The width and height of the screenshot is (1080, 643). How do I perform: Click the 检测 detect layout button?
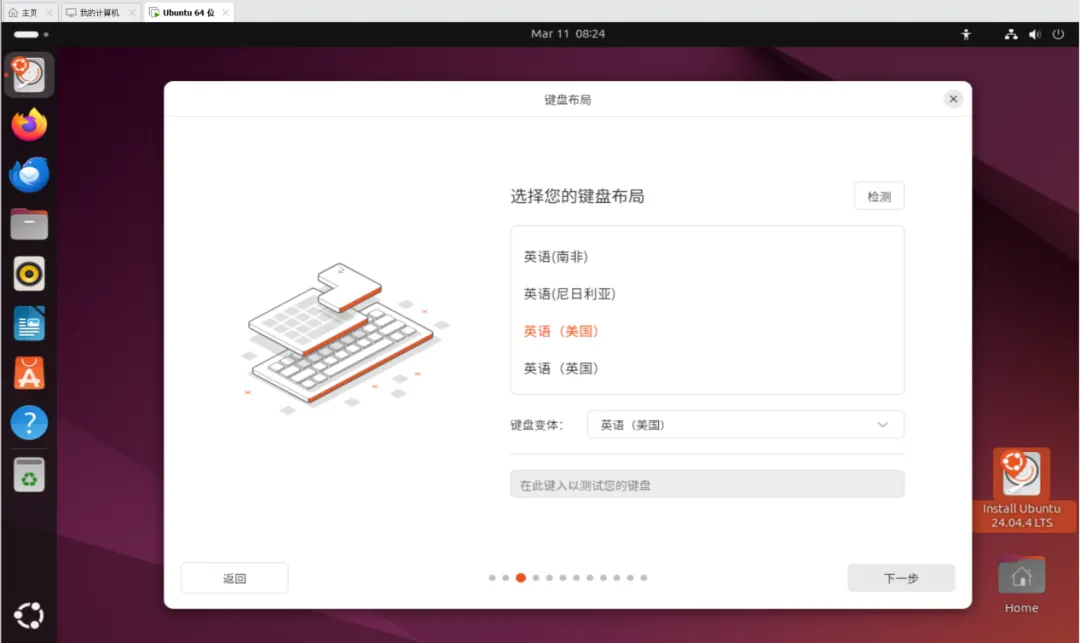(x=879, y=196)
